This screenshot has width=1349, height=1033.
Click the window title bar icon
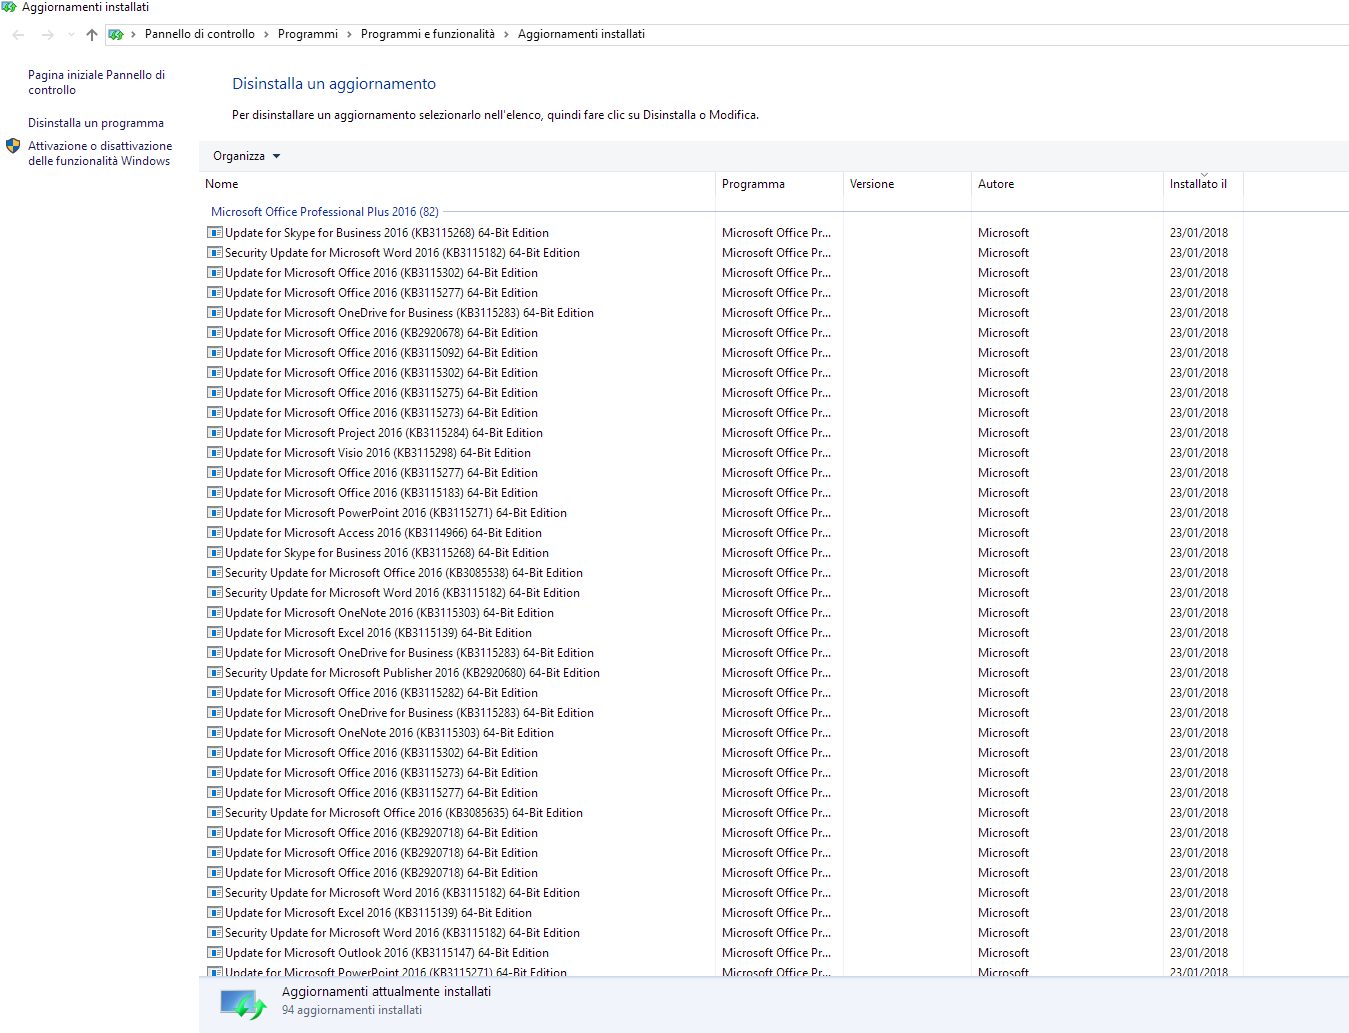pos(9,7)
